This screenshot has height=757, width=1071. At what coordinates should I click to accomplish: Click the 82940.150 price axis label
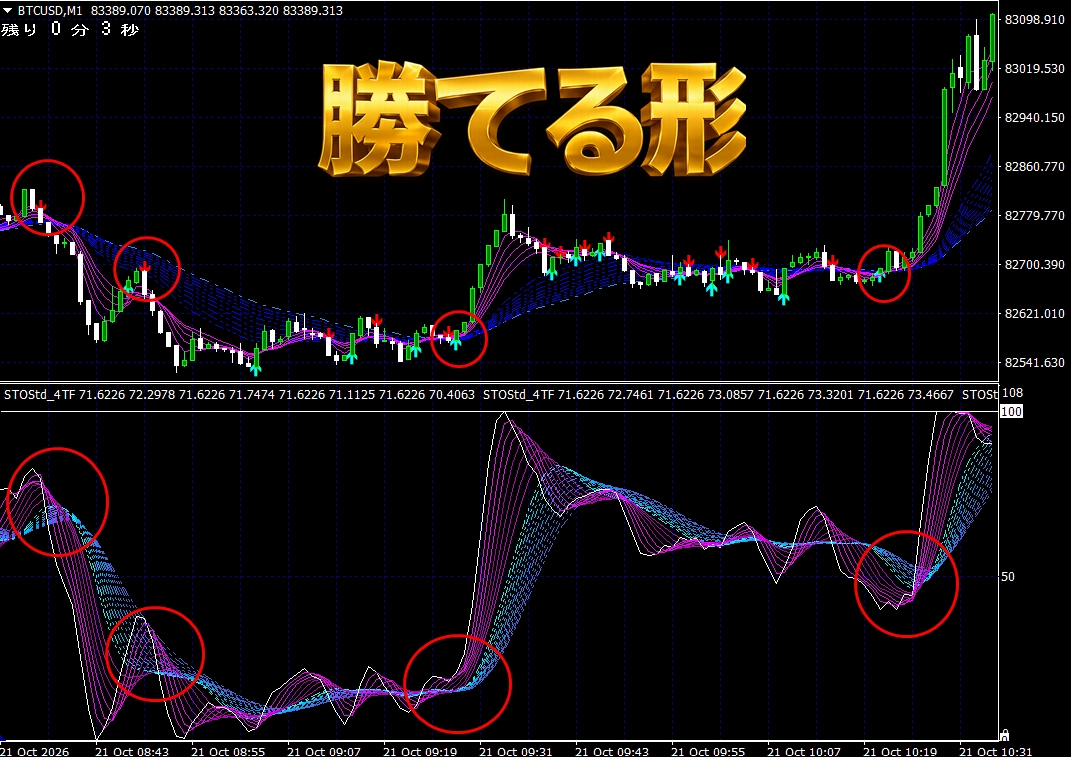1034,118
